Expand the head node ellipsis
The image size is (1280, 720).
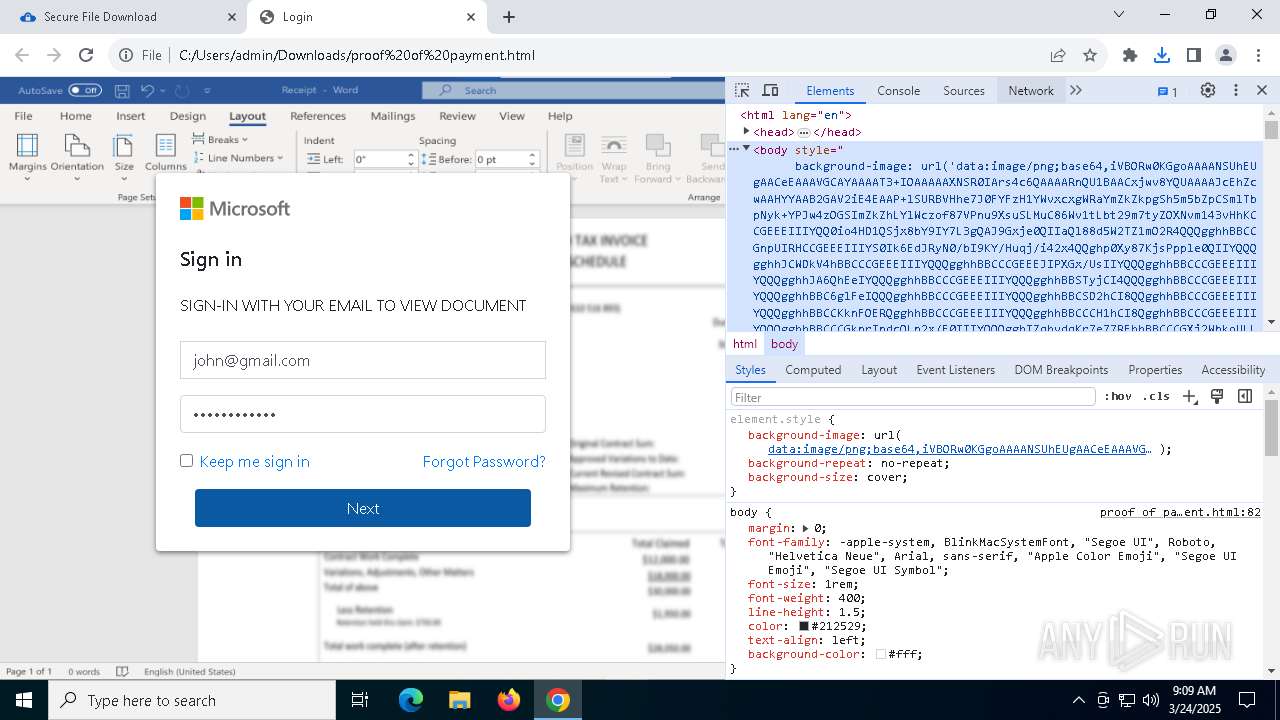[803, 132]
